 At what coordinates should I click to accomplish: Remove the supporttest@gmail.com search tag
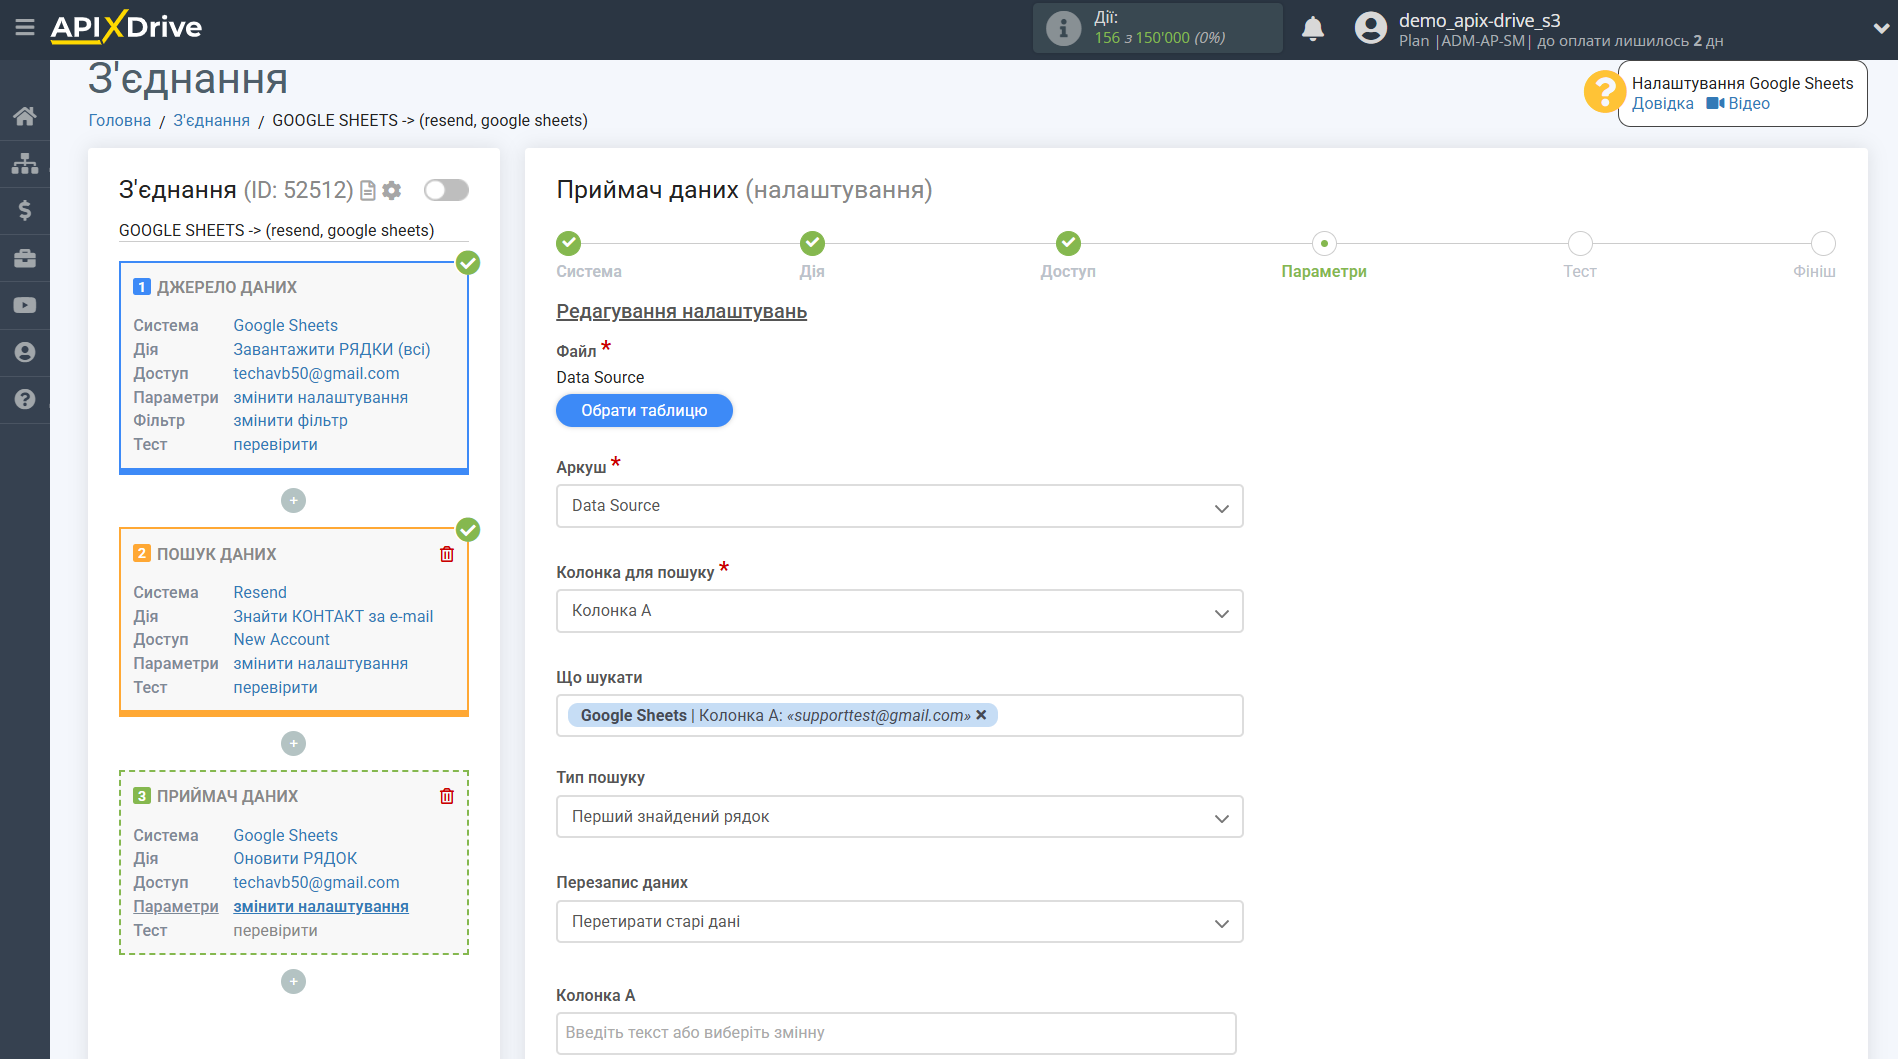pyautogui.click(x=981, y=715)
